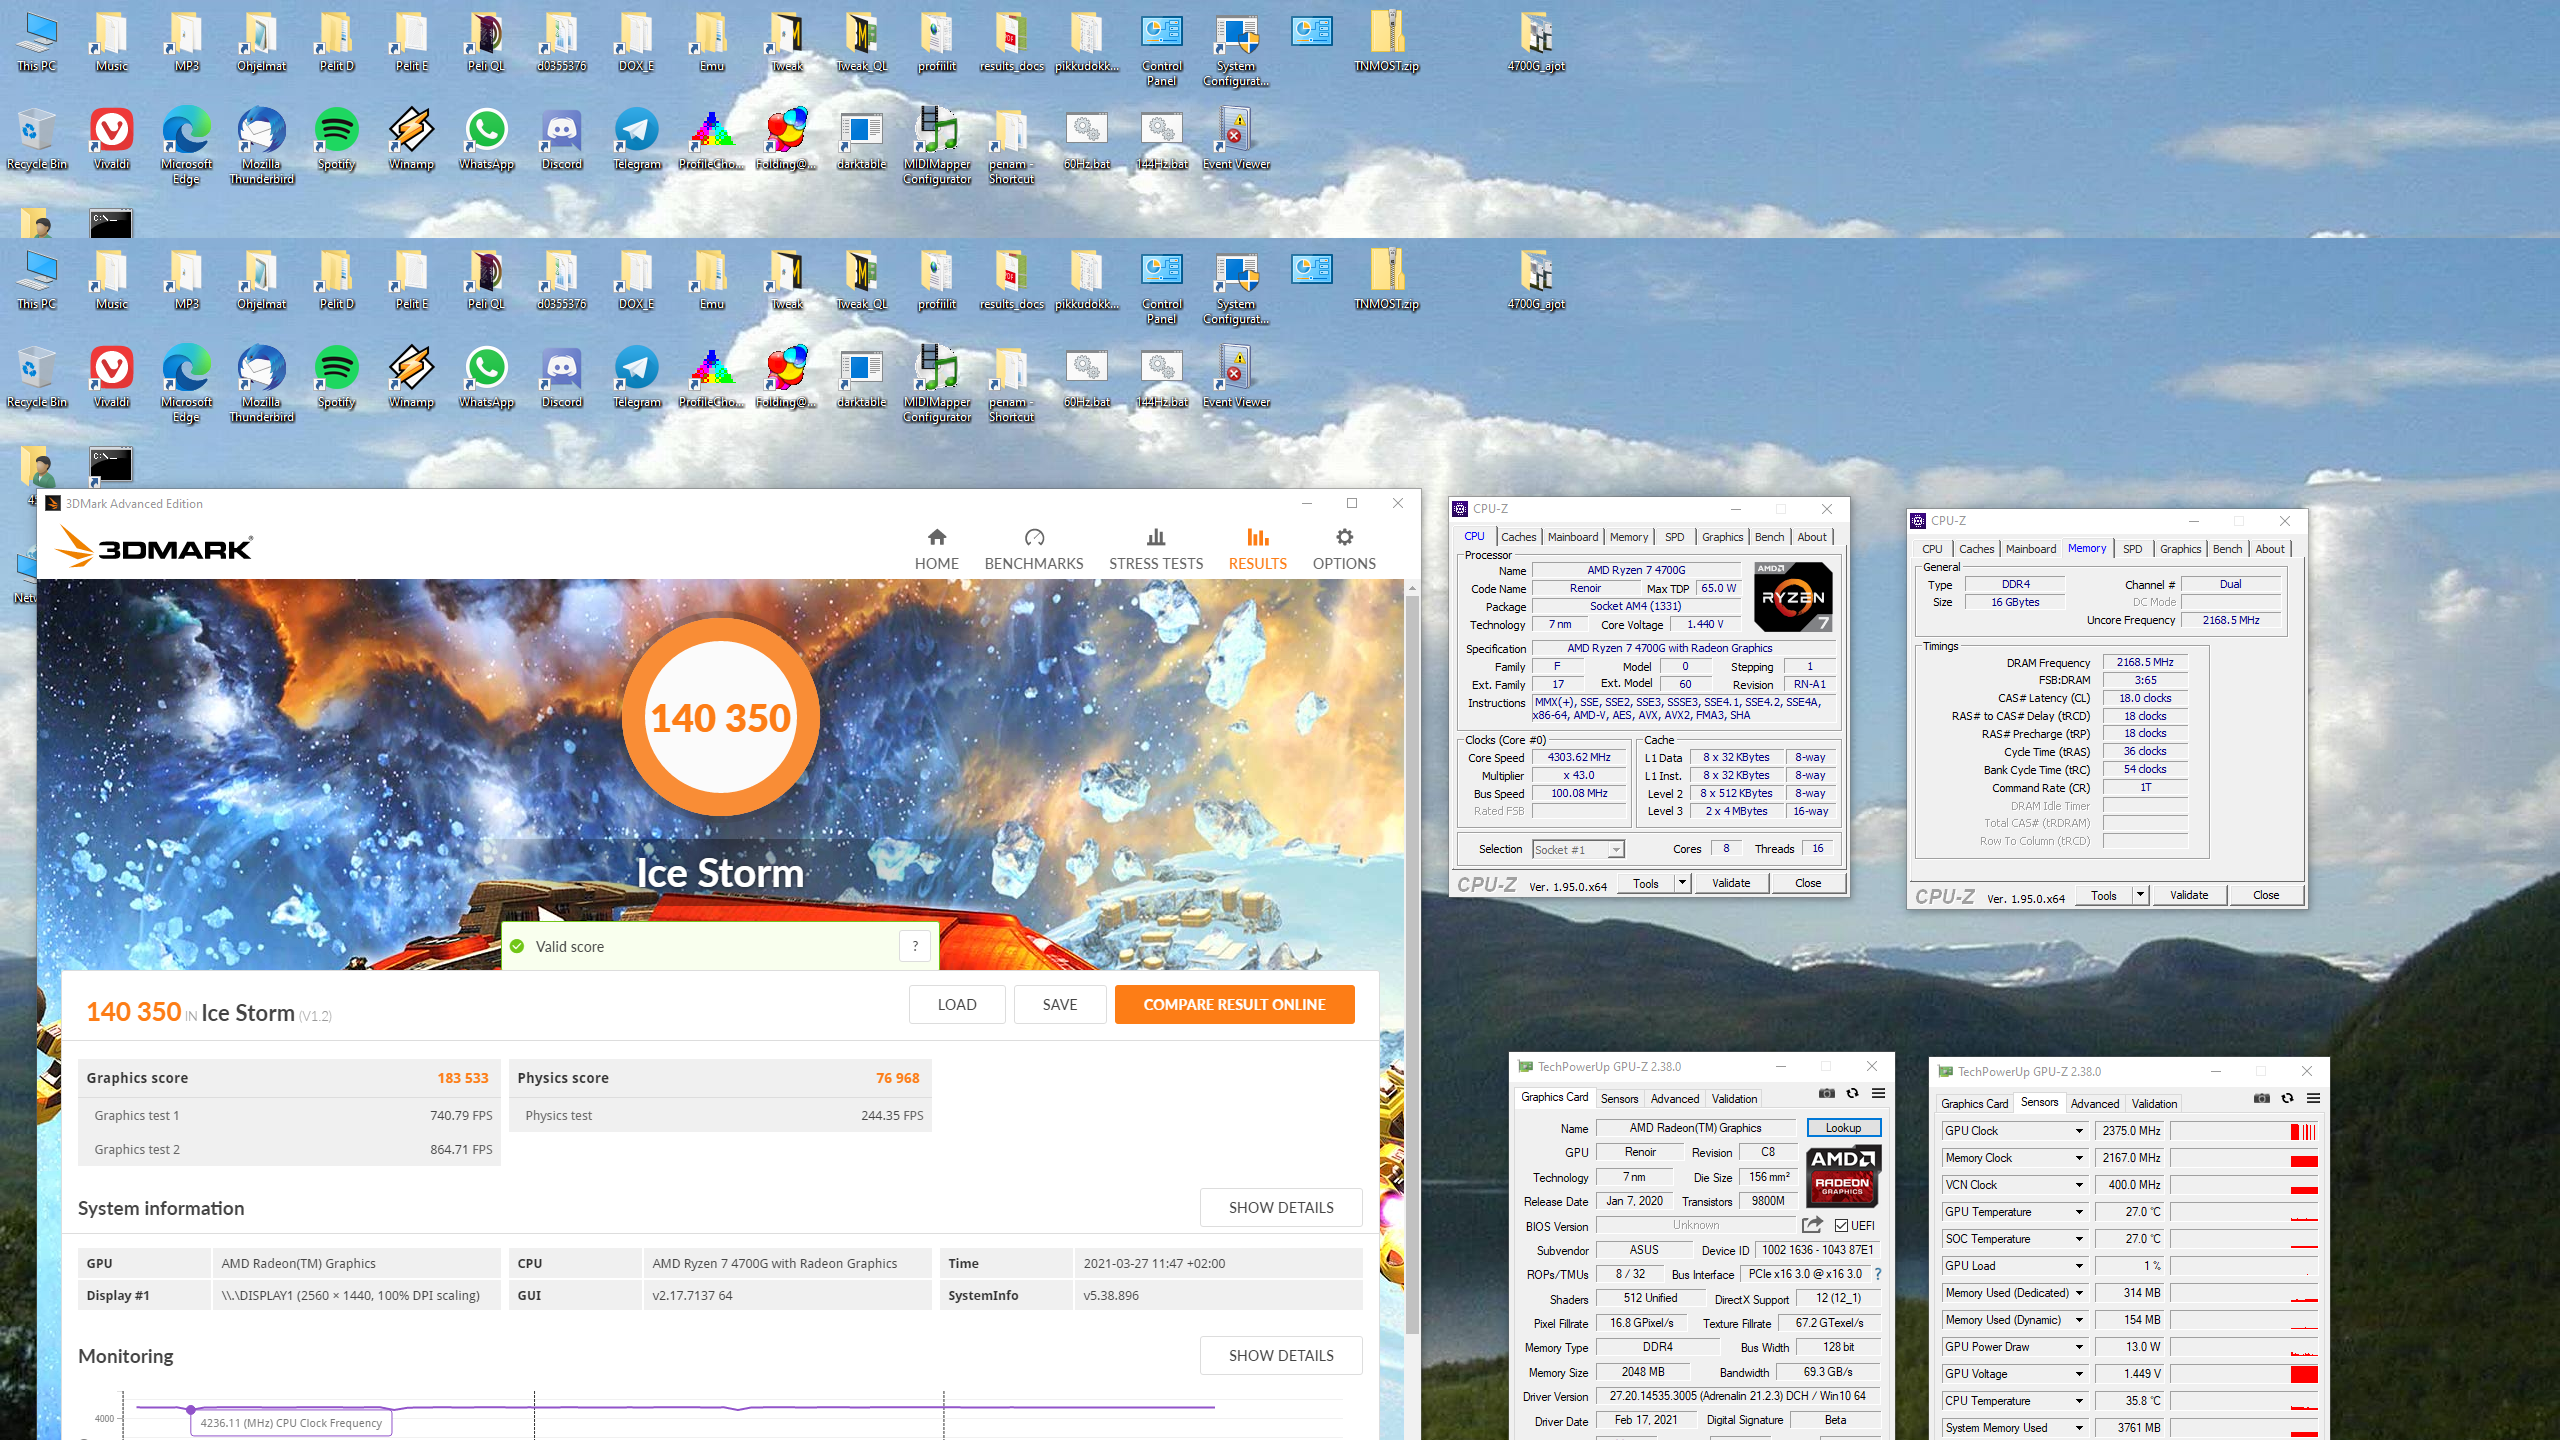Click SAVE button in 3DMark results
This screenshot has width=2560, height=1440.
(x=1060, y=1004)
